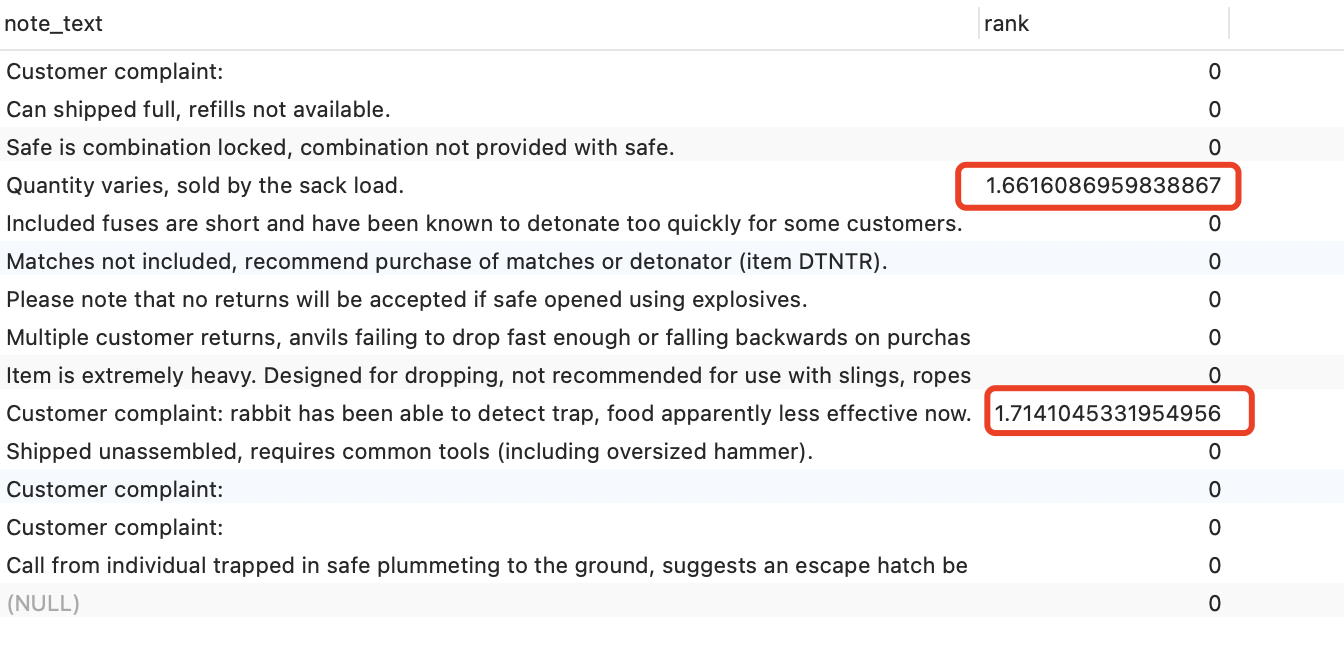This screenshot has height=664, width=1344.
Task: Select the 'Matches not included' note cell
Action: 447,262
